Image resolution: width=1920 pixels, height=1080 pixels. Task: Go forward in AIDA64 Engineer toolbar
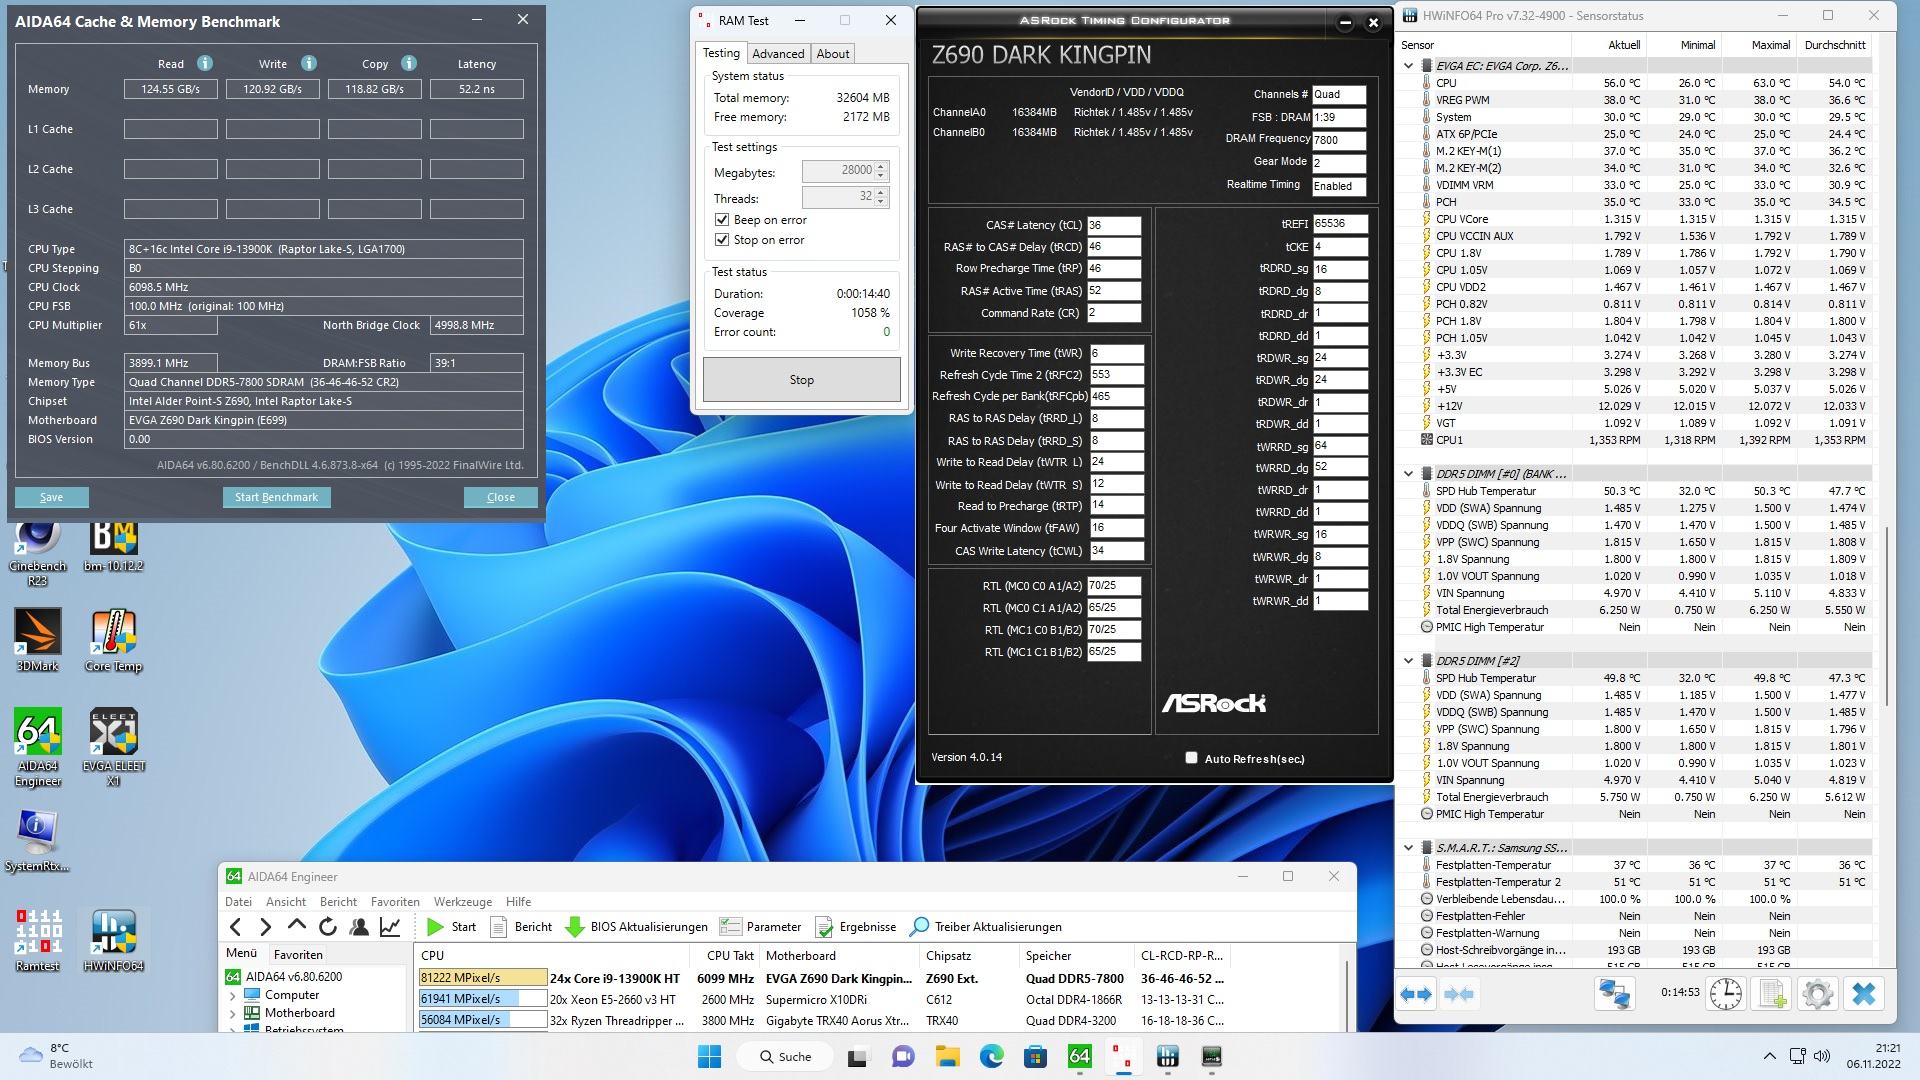click(x=266, y=927)
